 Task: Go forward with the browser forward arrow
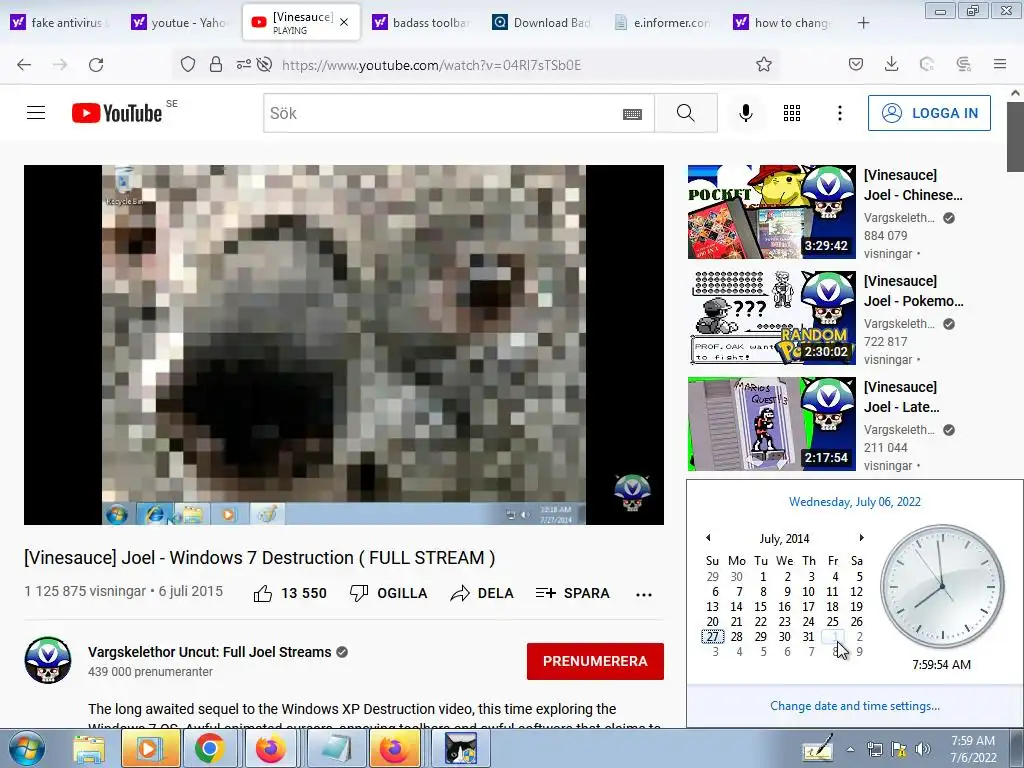[x=60, y=64]
